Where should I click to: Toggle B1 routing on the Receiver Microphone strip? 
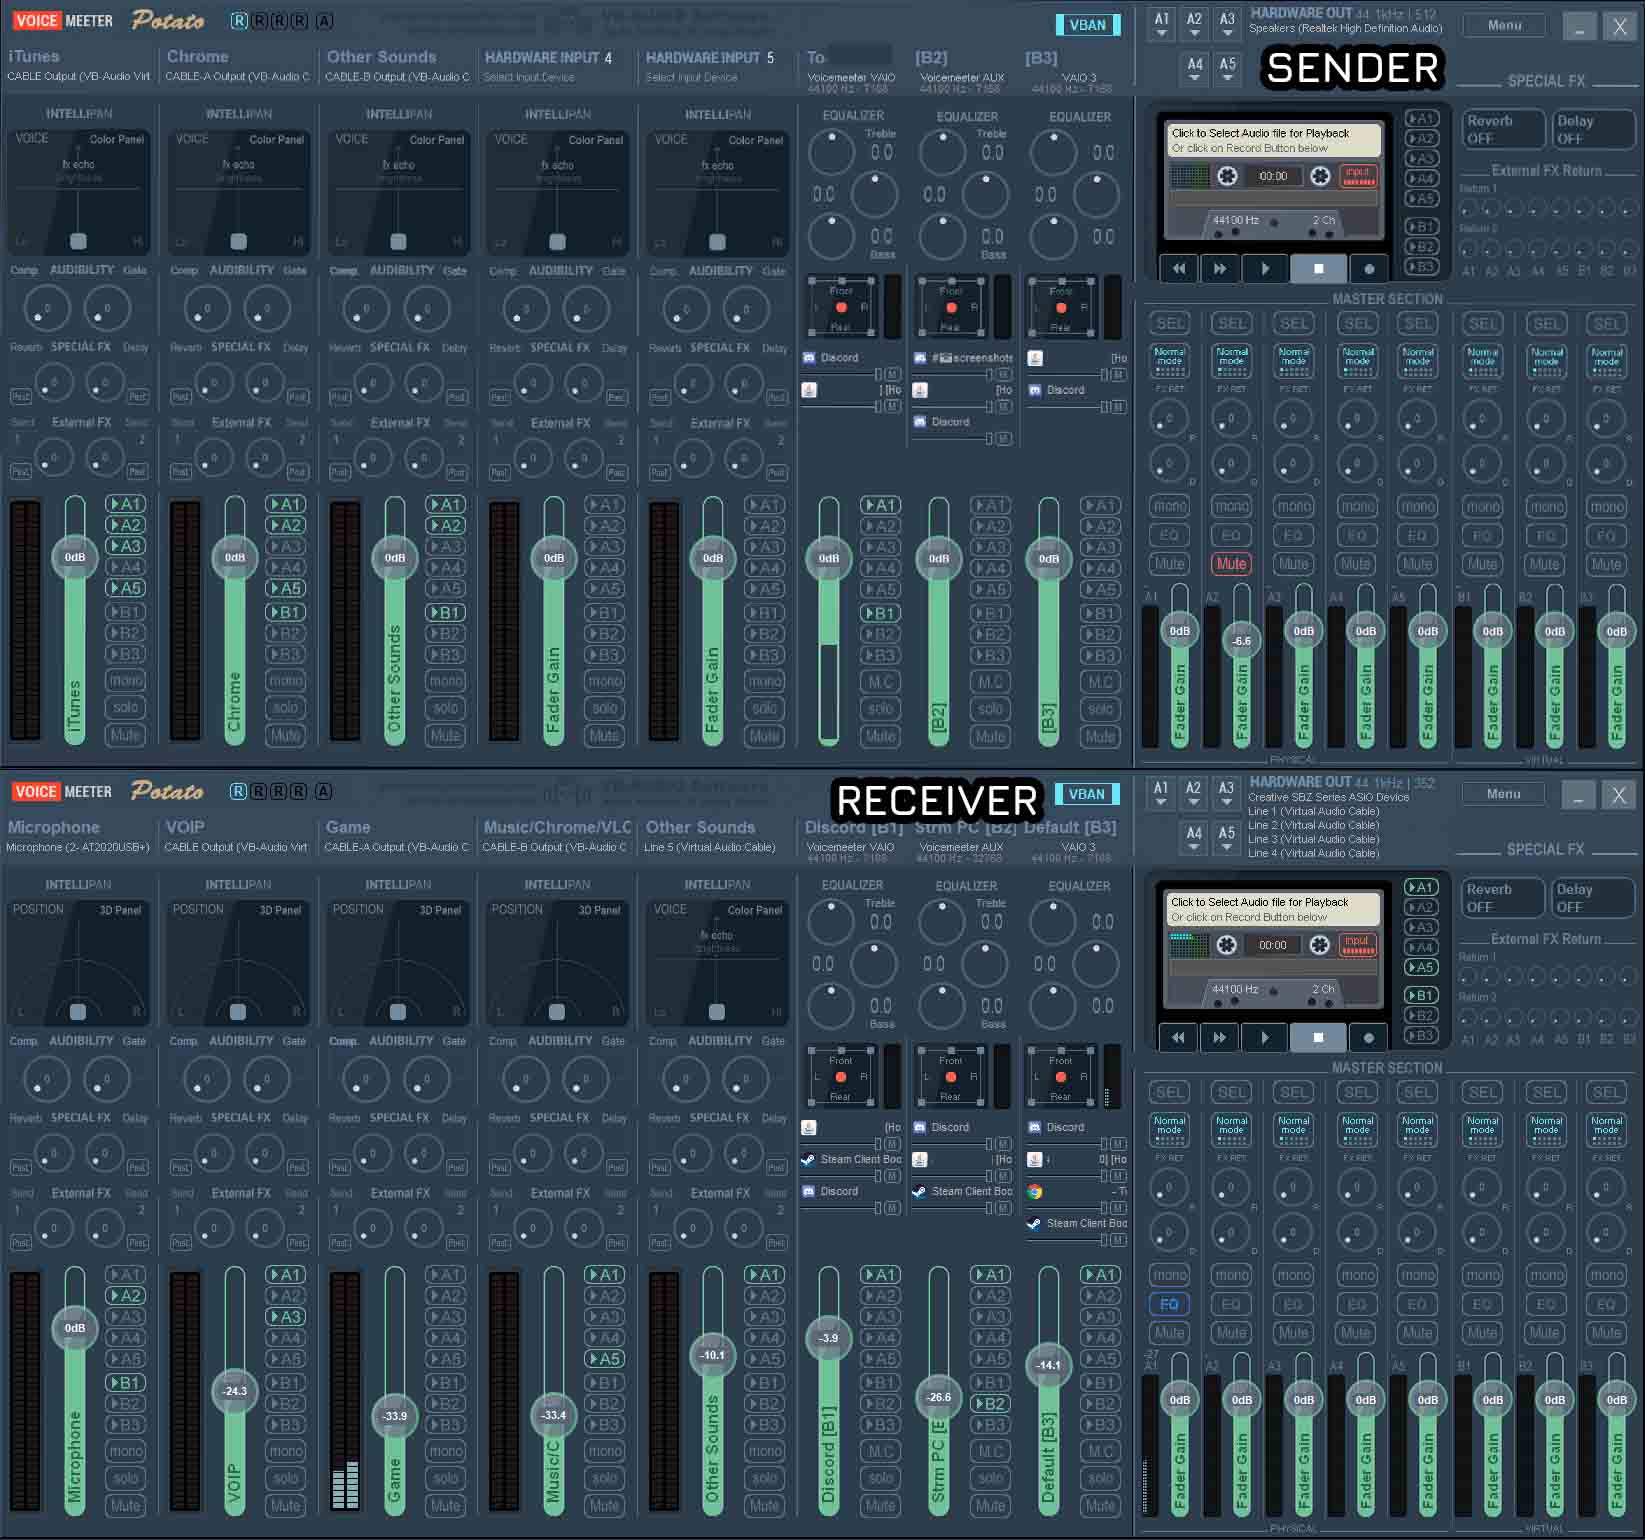point(126,1383)
